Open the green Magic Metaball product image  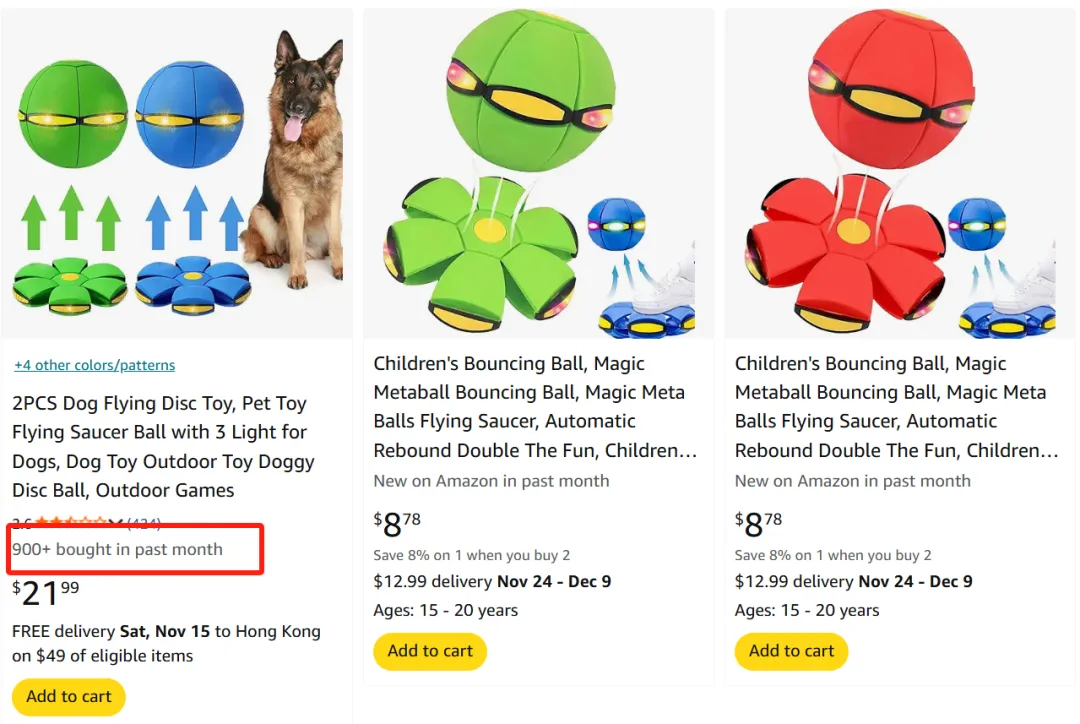pos(538,173)
